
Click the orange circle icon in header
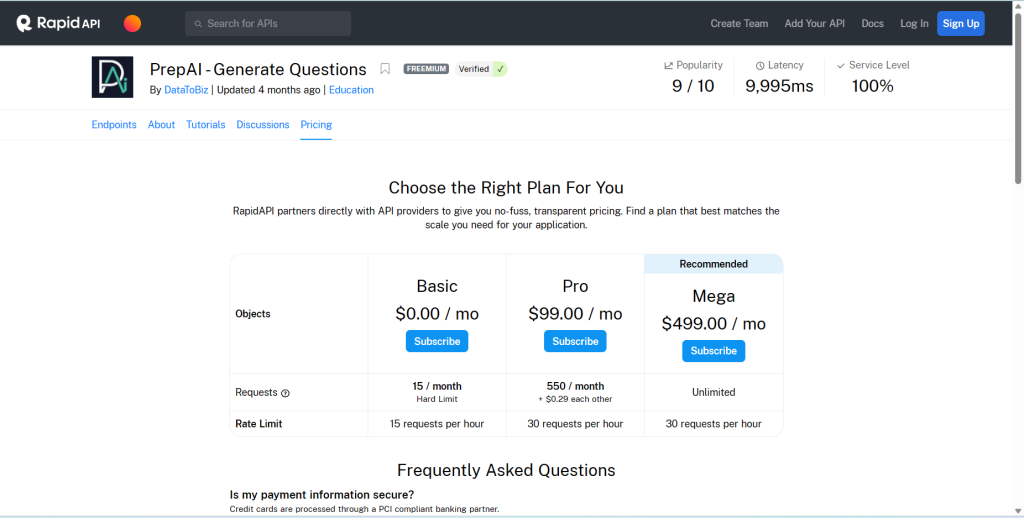(133, 24)
